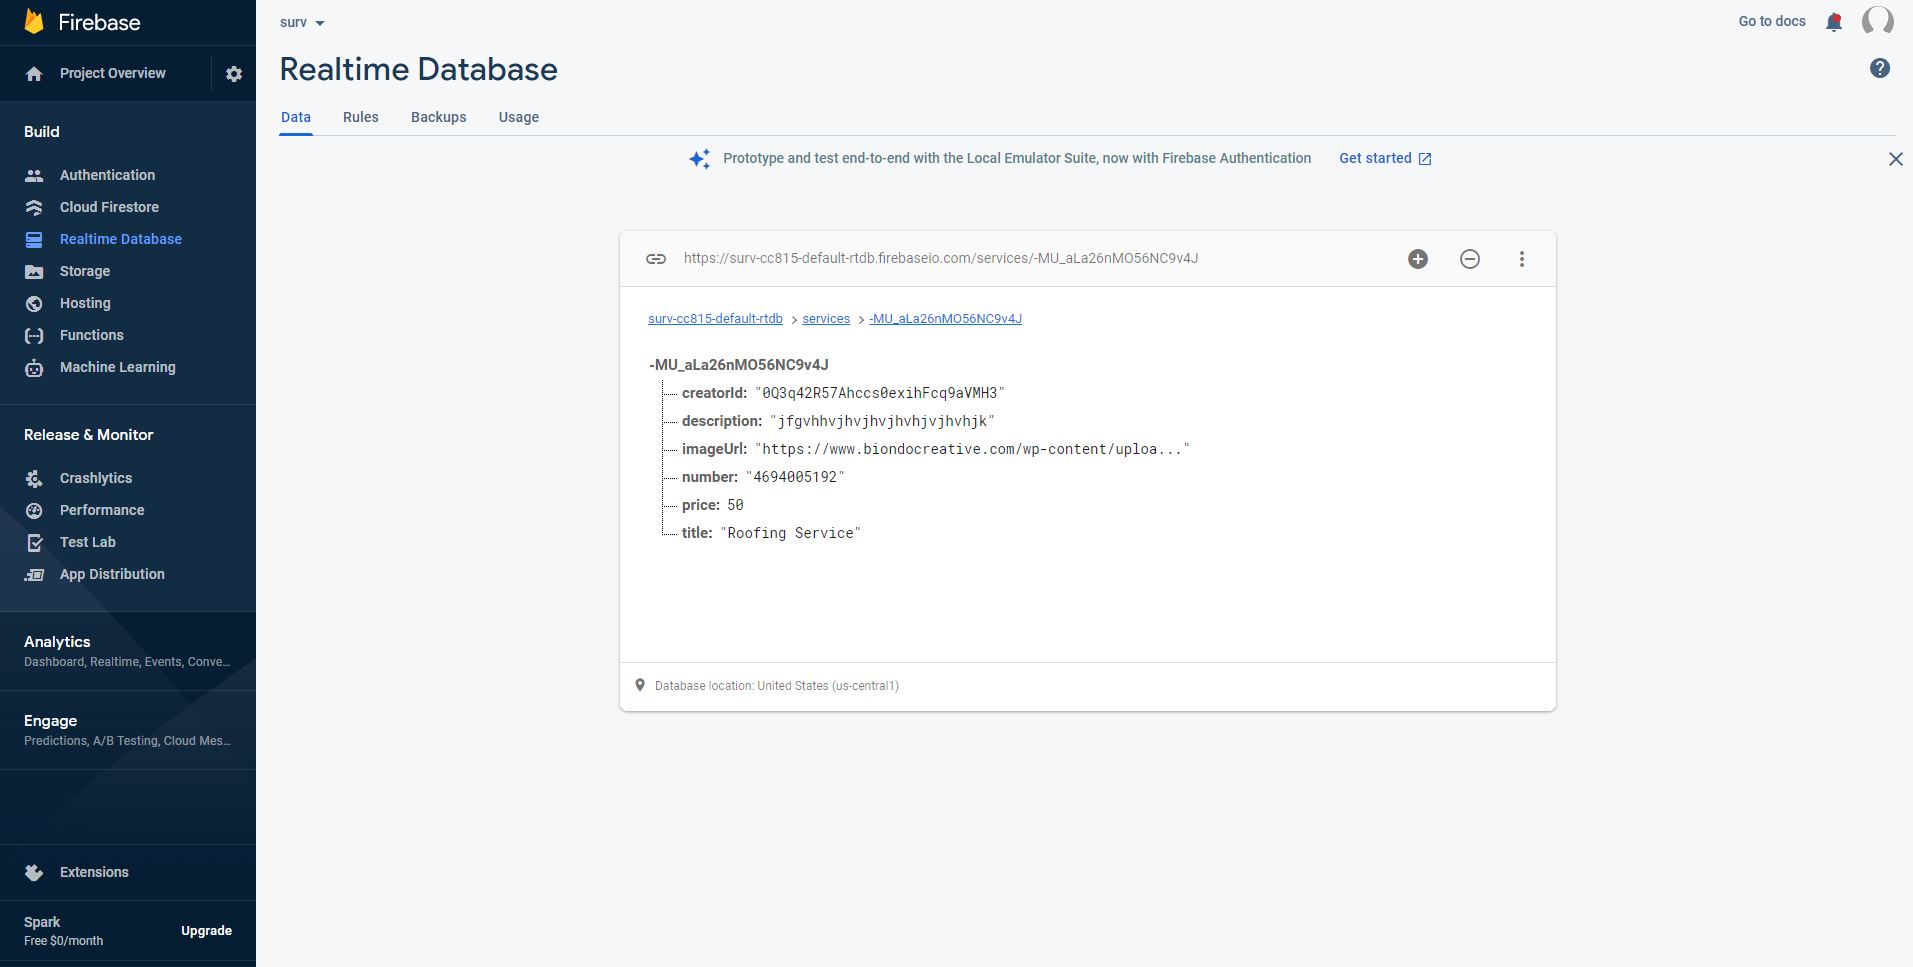Click the Extensions icon in sidebar
The width and height of the screenshot is (1913, 967).
point(34,872)
